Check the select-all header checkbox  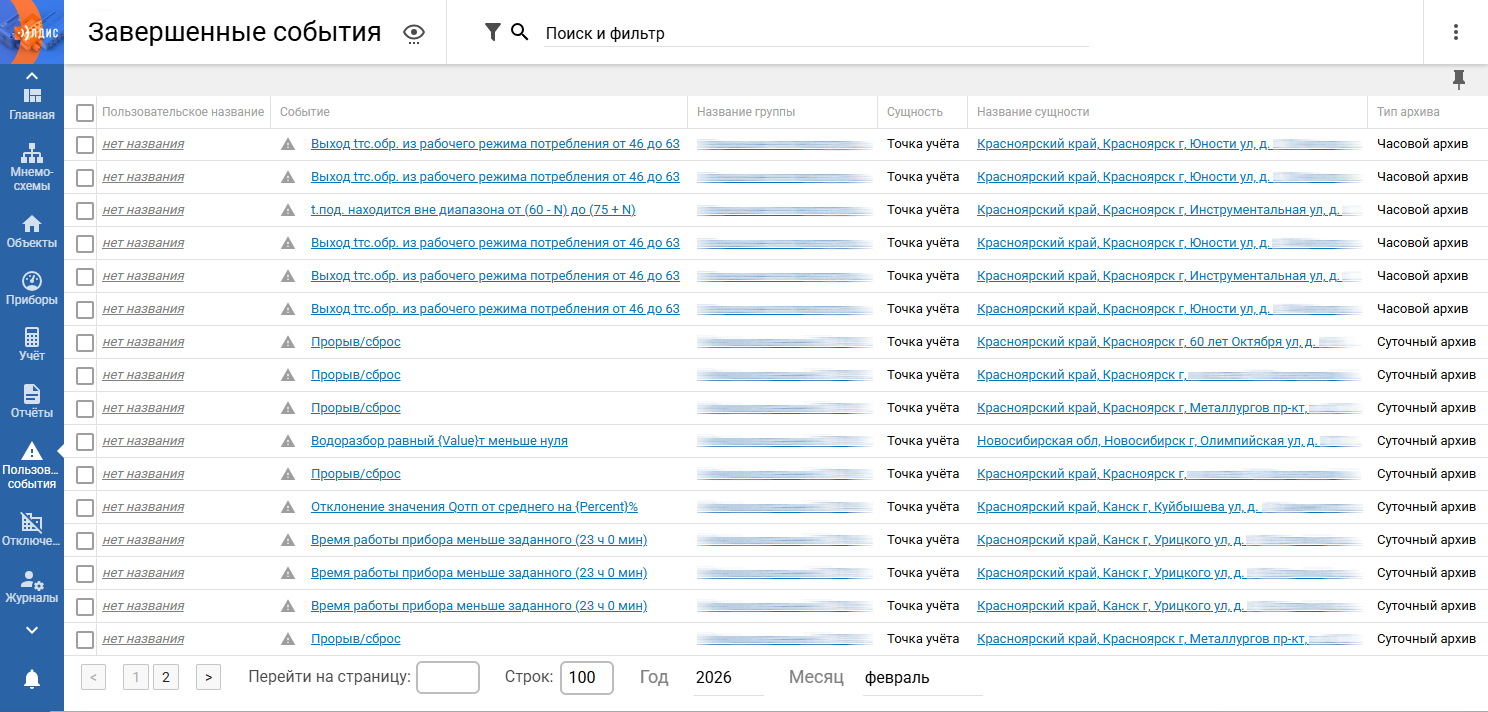pos(85,112)
